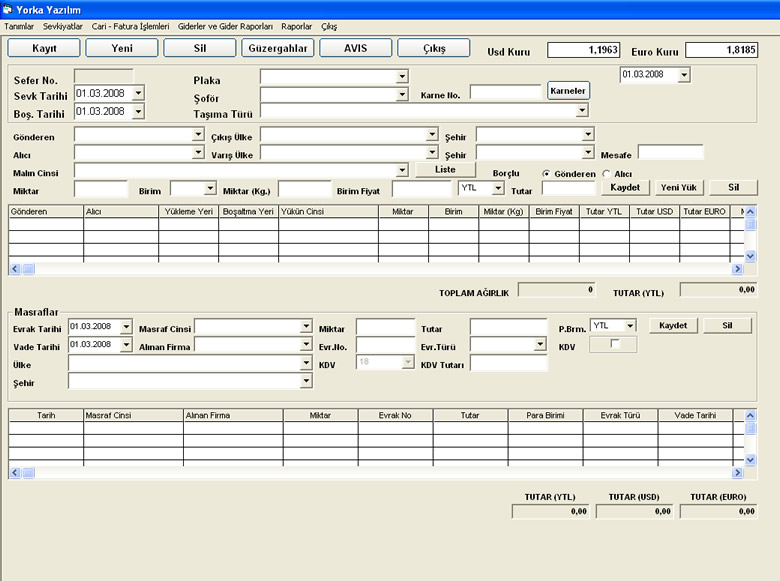The height and width of the screenshot is (581, 780).
Task: Click Masraf Cinsi column header in expenses grid
Action: (x=133, y=415)
